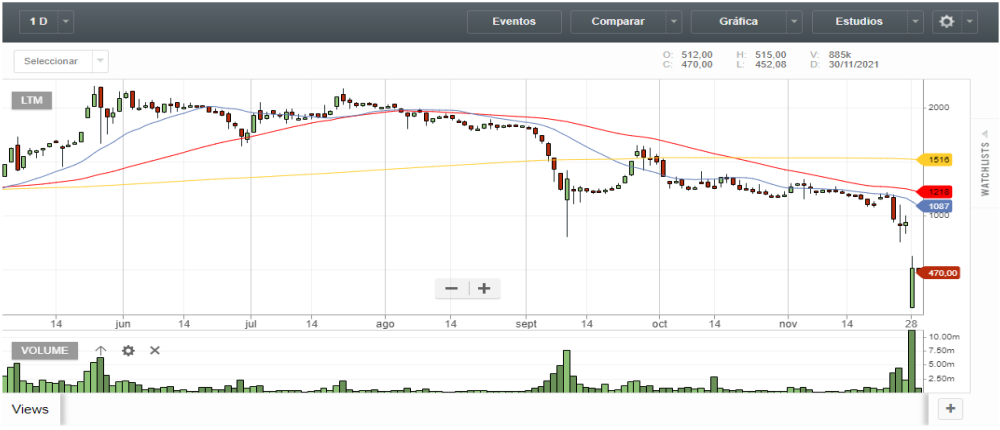Click the 2000 price axis label
Screen dimensions: 1000x430
click(x=941, y=107)
